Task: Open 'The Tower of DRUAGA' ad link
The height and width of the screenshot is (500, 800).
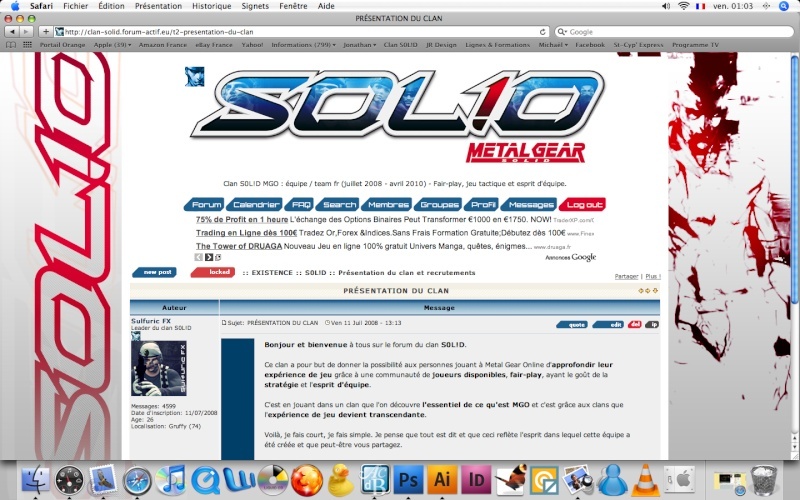Action: point(239,246)
